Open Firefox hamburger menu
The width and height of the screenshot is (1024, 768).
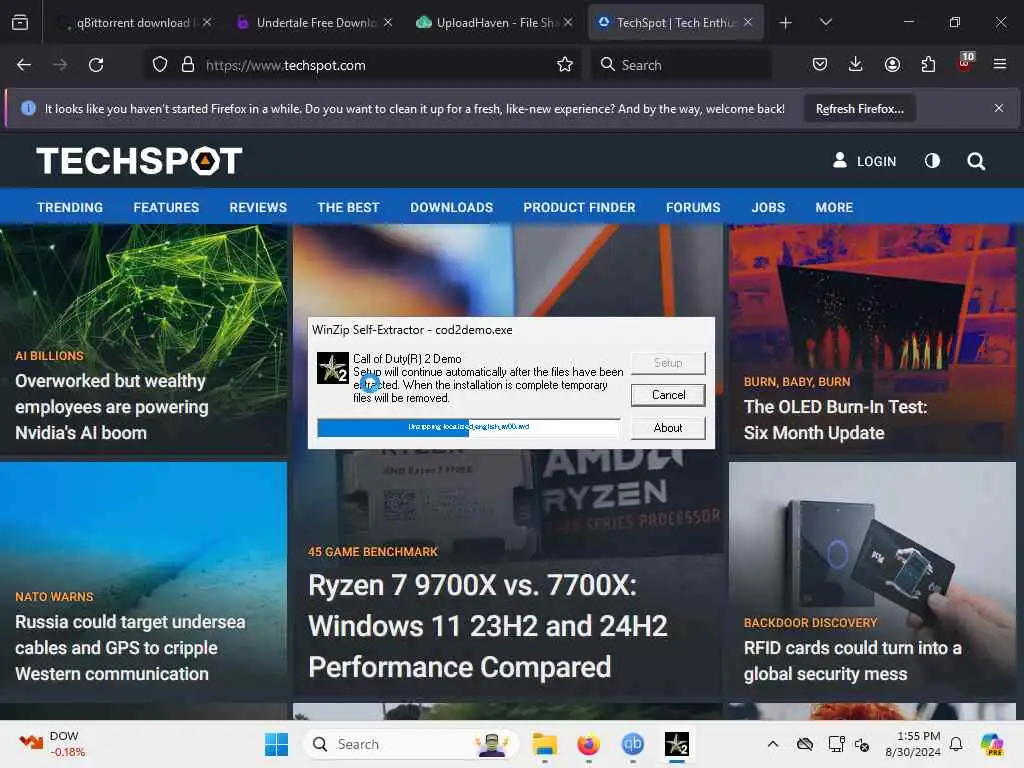1000,65
